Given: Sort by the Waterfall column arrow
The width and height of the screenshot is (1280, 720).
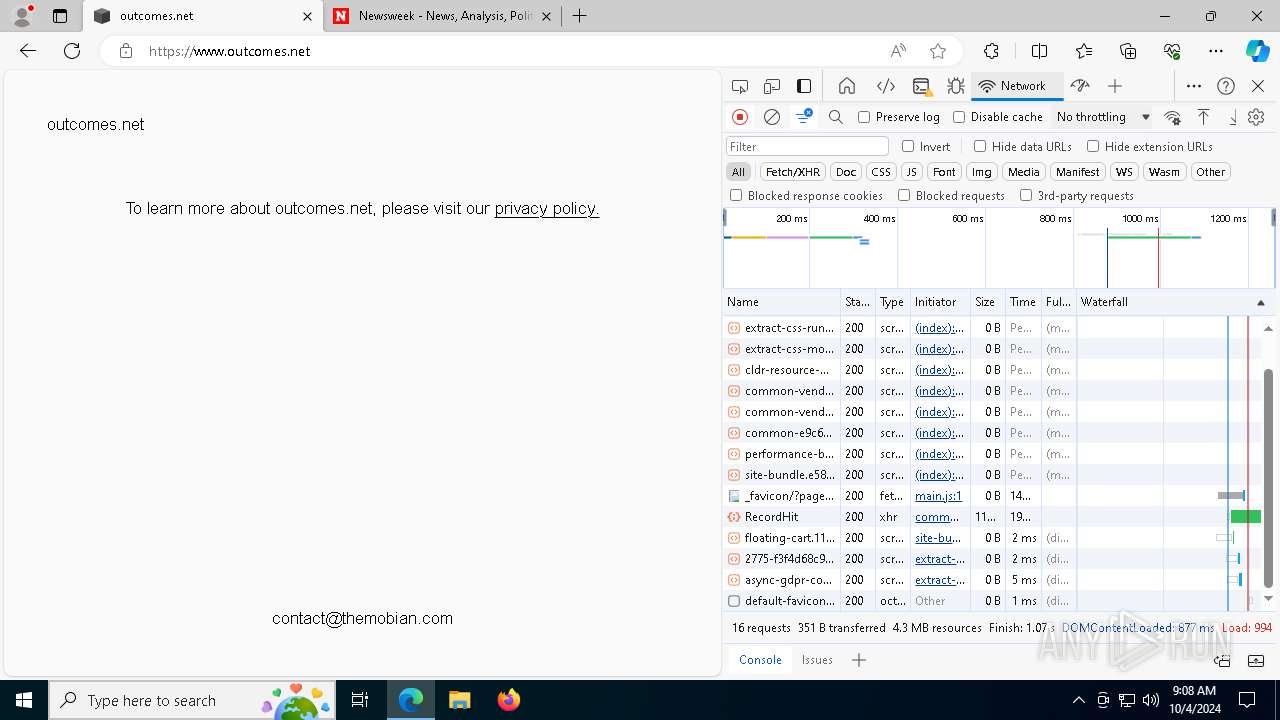Looking at the screenshot, I should click(1260, 302).
